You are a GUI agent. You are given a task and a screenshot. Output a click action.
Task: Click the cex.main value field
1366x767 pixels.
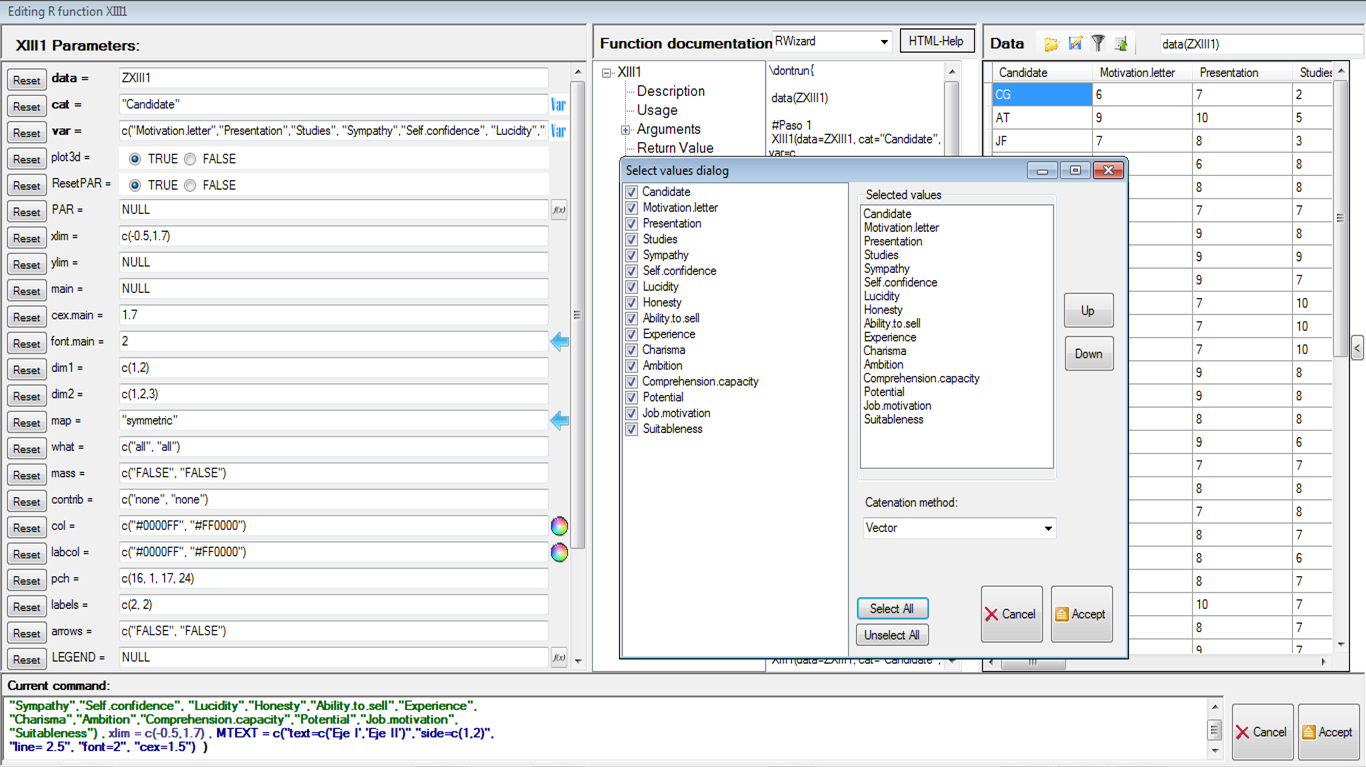coord(333,315)
